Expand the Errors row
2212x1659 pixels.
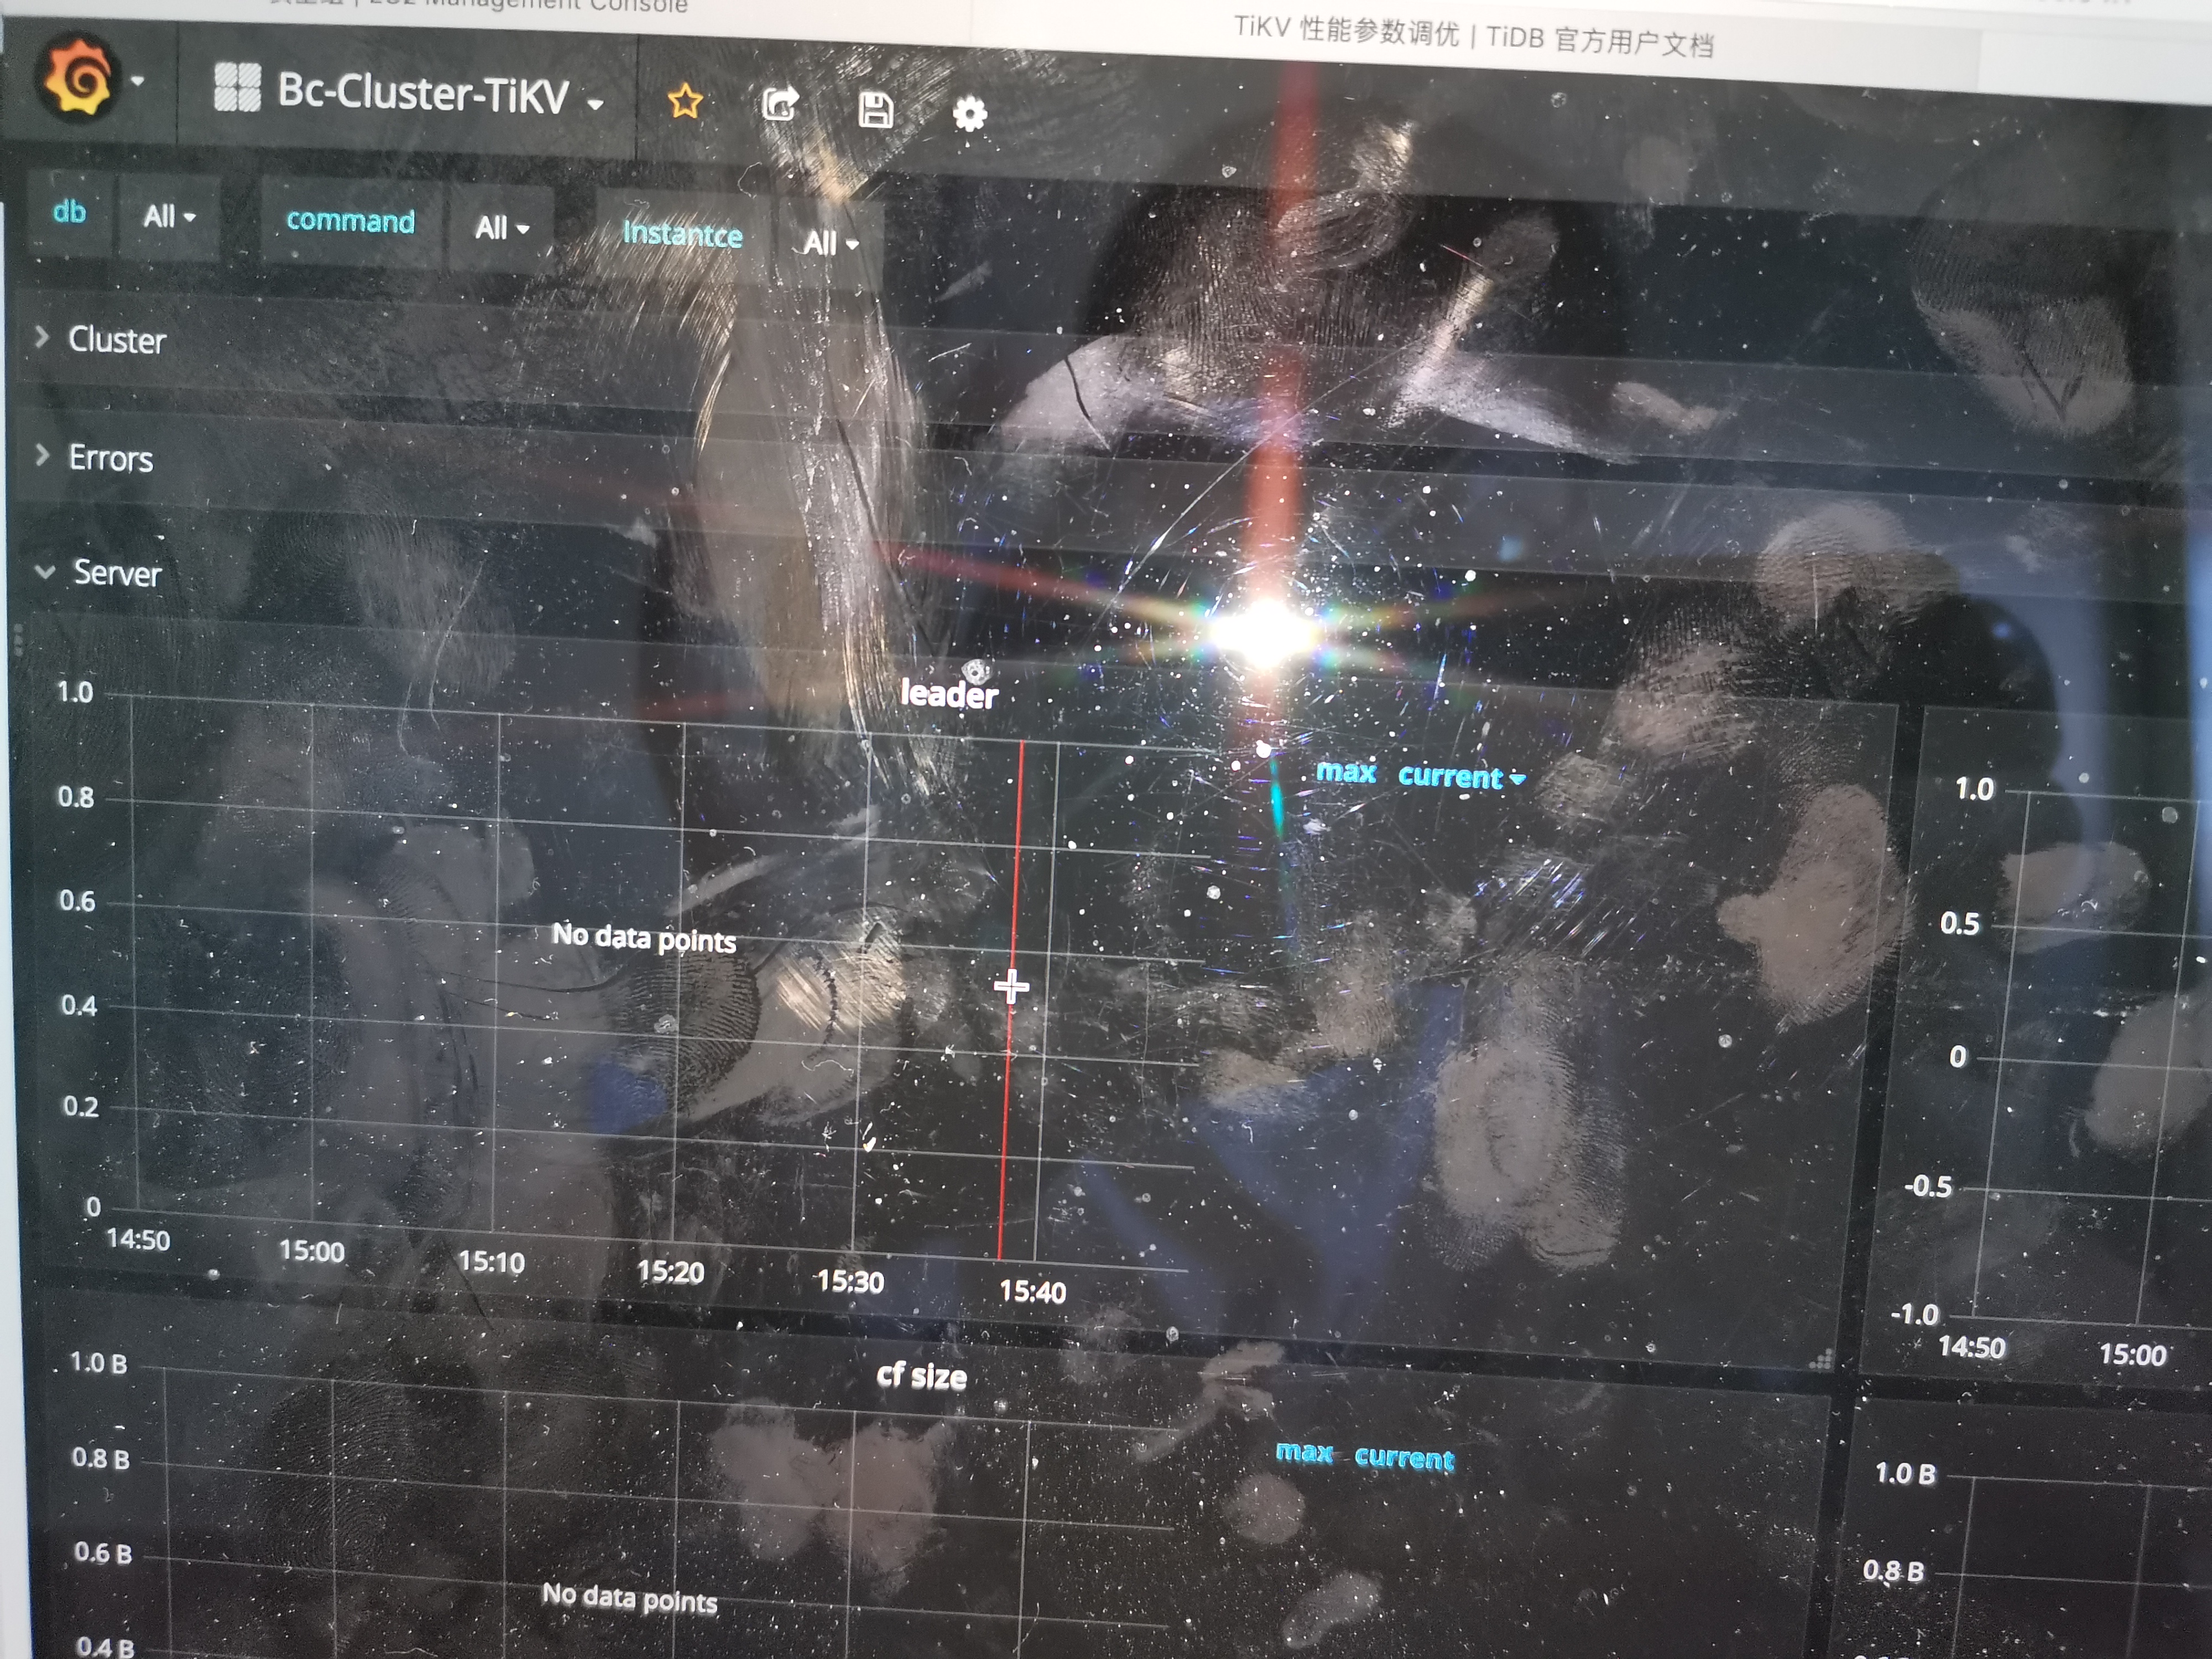(110, 458)
